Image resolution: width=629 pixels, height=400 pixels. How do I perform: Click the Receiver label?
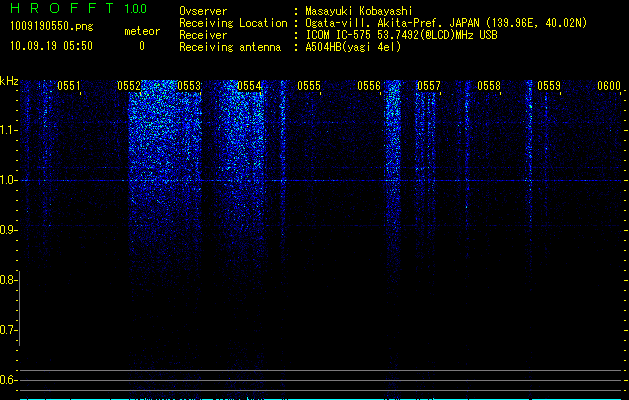(203, 35)
